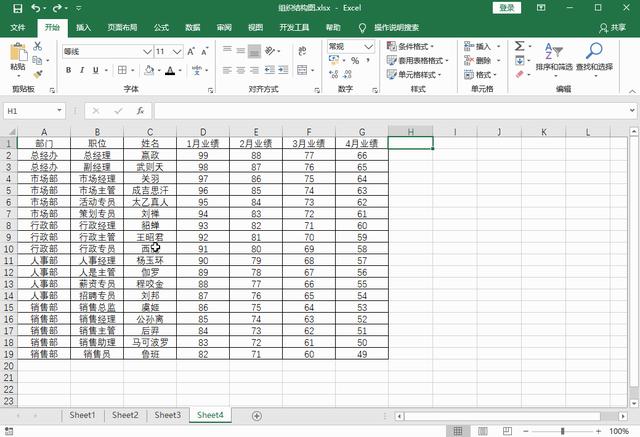Click the merge and center icon
Image resolution: width=640 pixels, height=437 pixels.
(302, 70)
